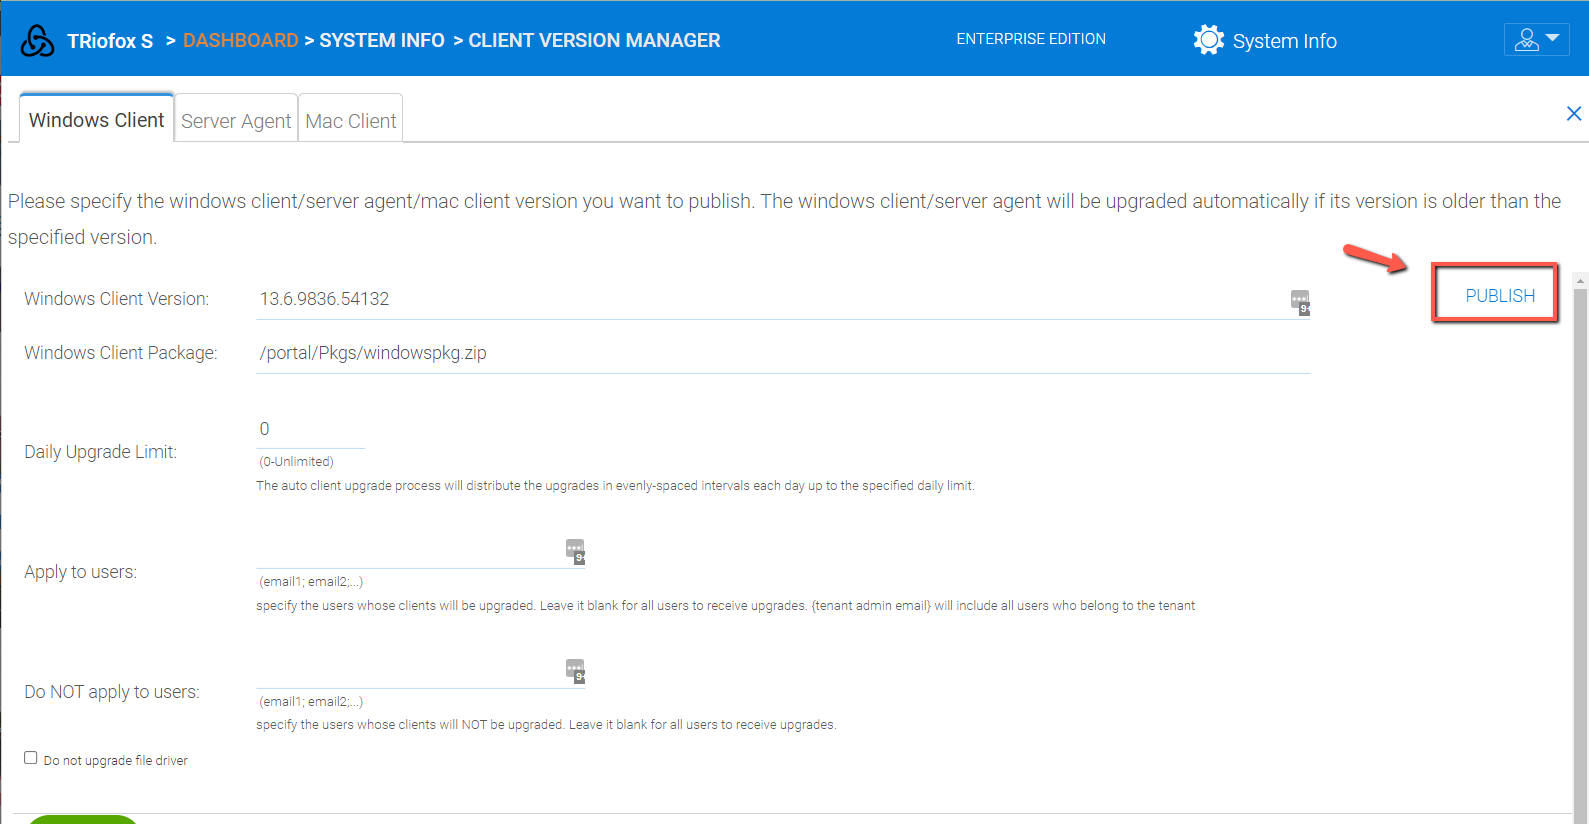Click the scrollbar up arrow on the right

[x=1580, y=281]
